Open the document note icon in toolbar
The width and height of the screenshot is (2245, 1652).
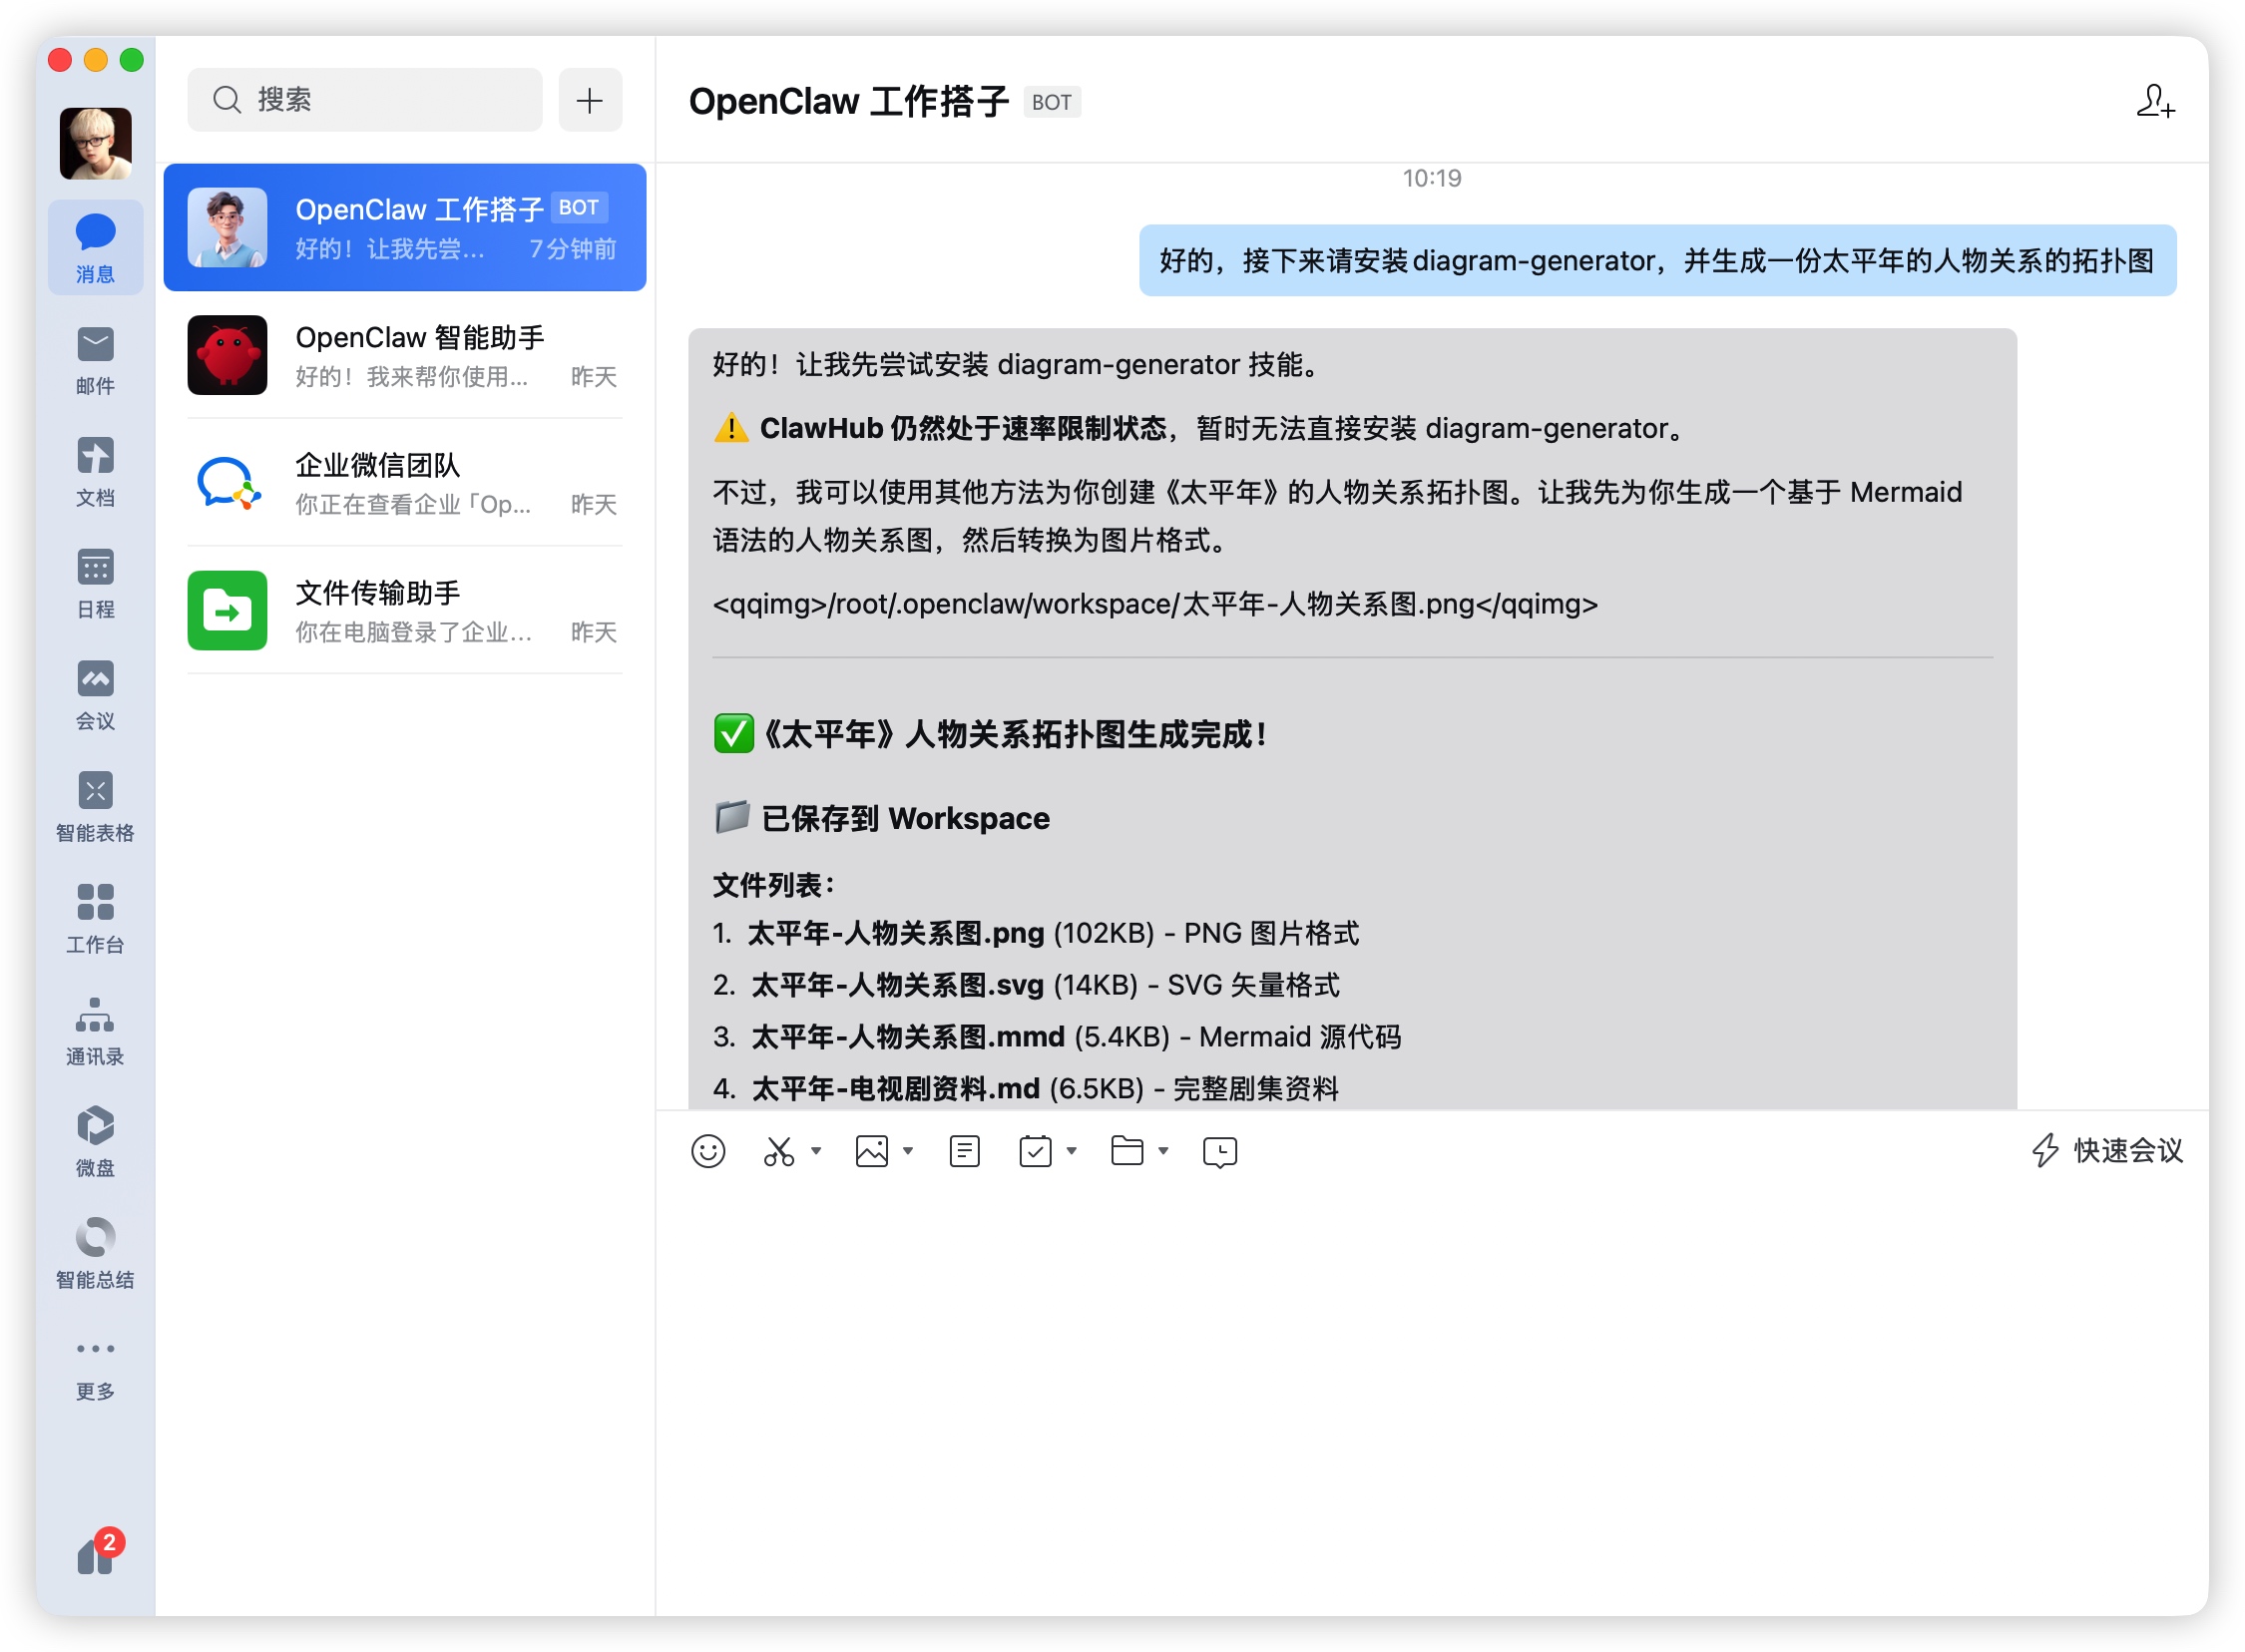point(964,1152)
